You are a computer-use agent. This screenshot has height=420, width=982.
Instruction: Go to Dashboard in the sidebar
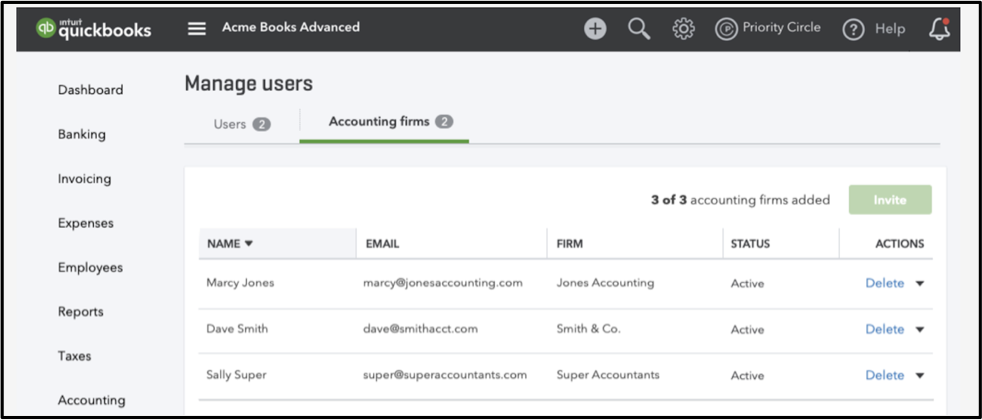[90, 90]
